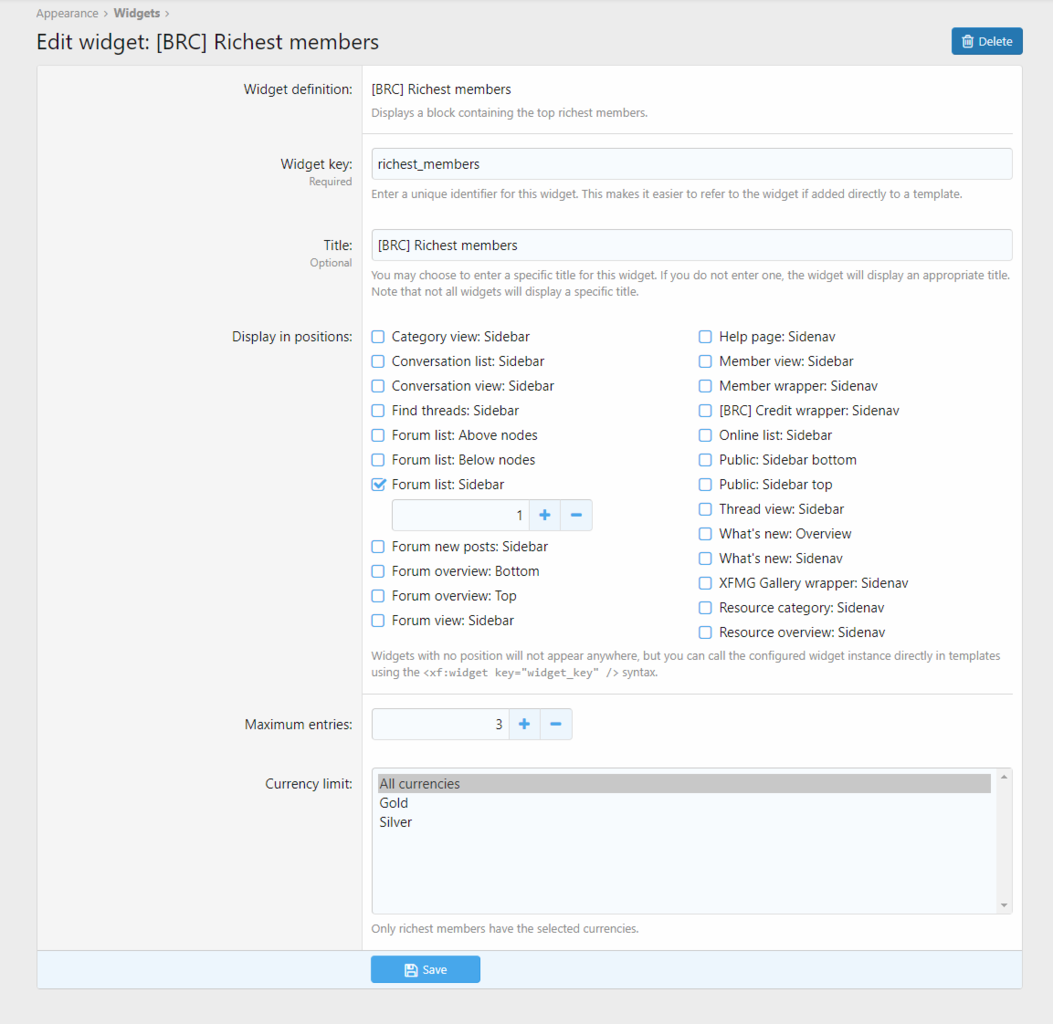Select All currencies option
Viewport: 1053px width, 1024px height.
tap(420, 784)
